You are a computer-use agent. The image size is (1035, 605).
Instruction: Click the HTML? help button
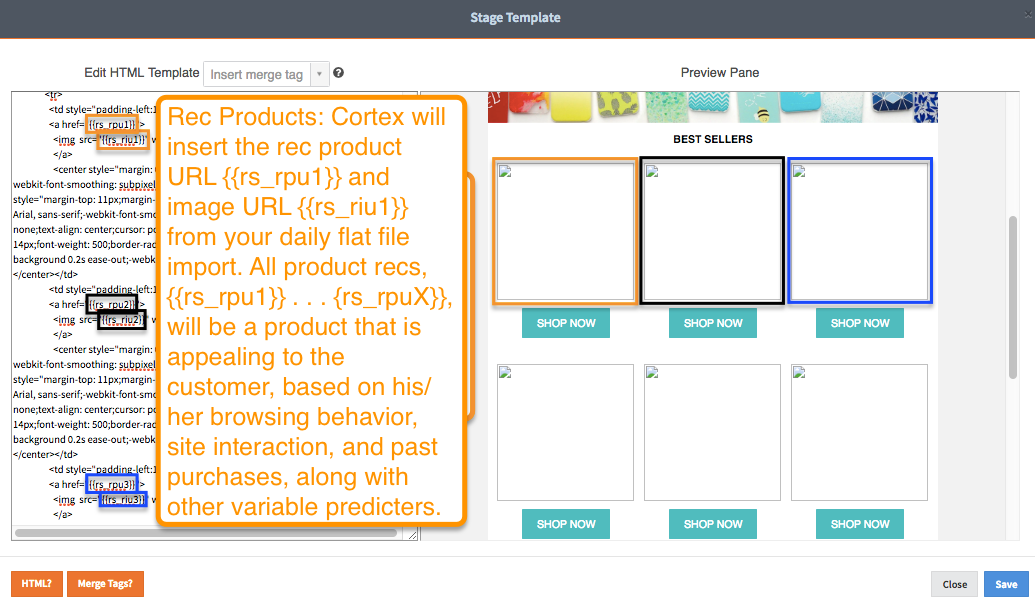pyautogui.click(x=36, y=584)
